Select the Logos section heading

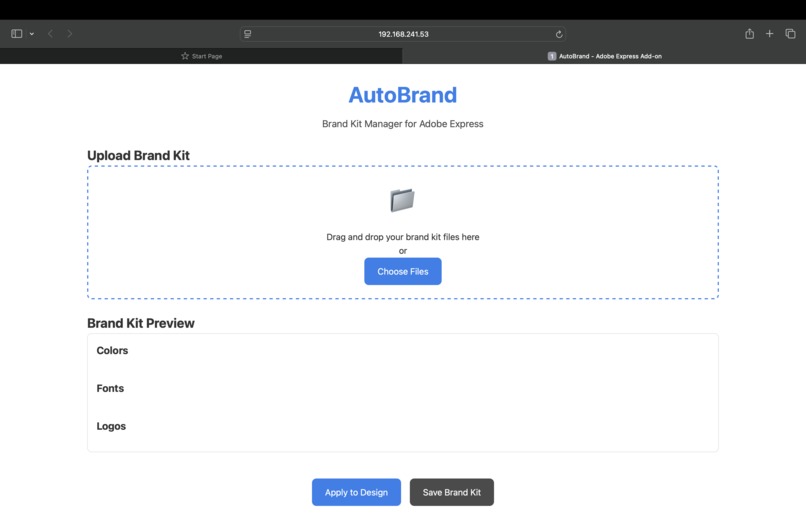111,426
